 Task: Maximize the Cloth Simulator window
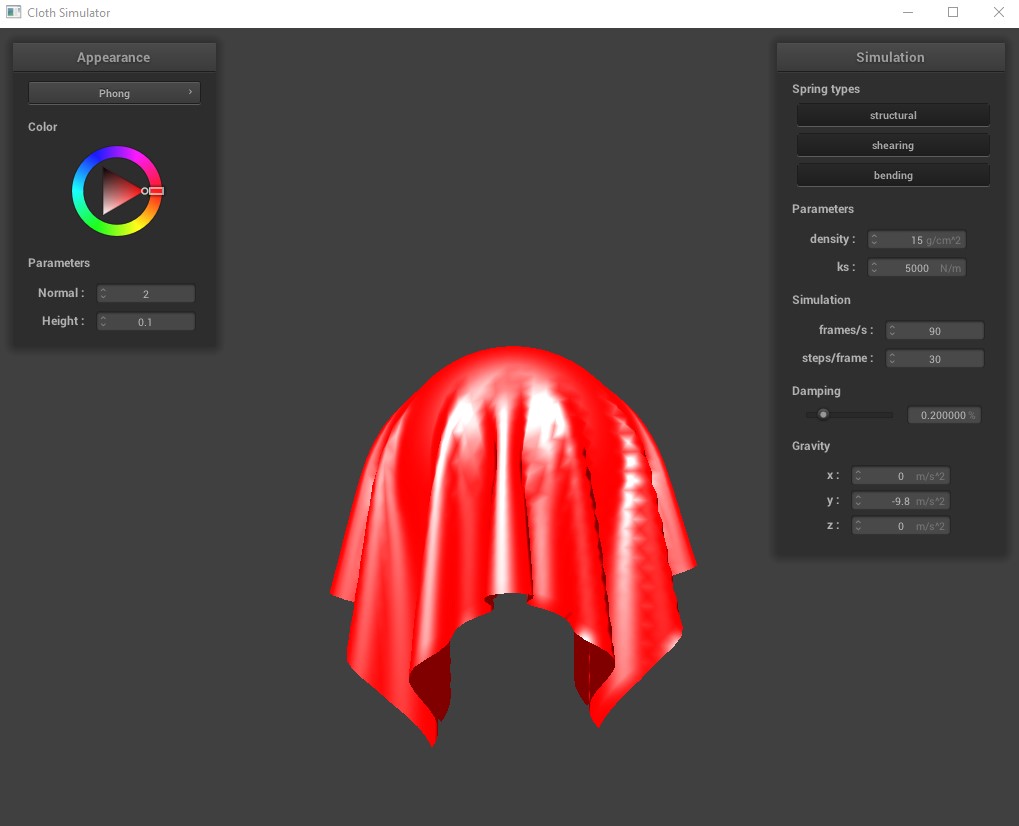point(953,12)
